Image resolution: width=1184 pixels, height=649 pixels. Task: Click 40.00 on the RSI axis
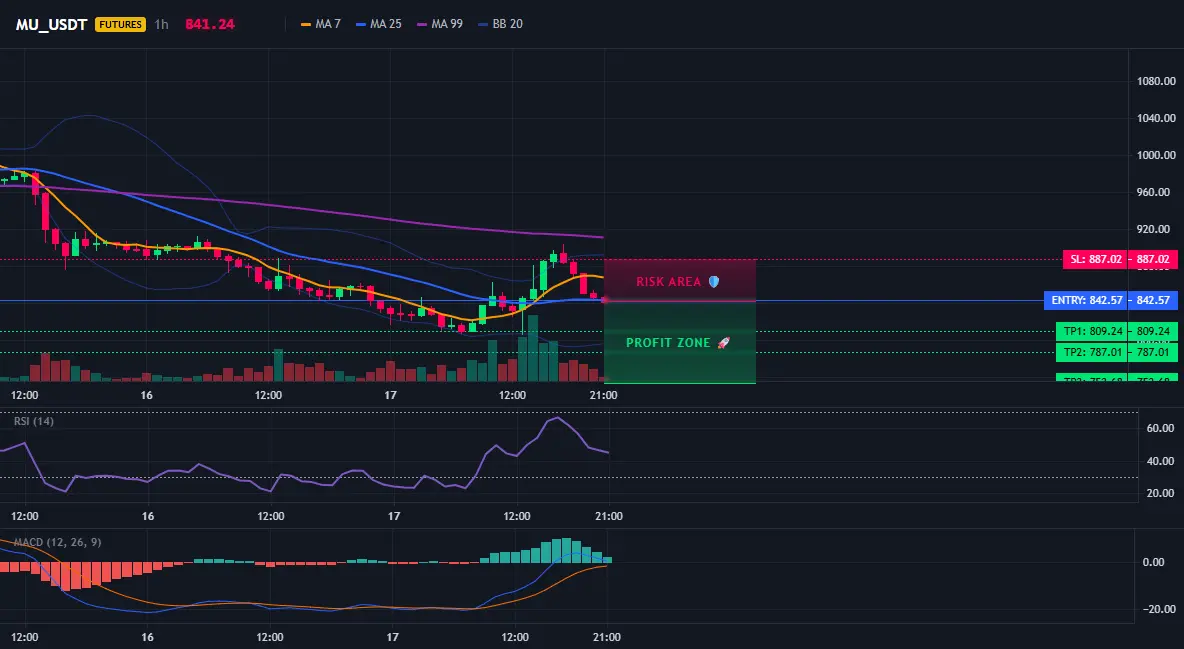point(1161,461)
